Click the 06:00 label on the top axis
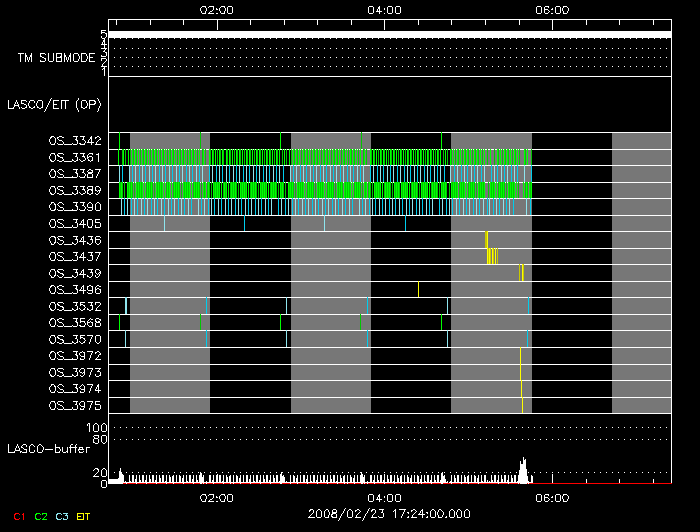 click(552, 10)
